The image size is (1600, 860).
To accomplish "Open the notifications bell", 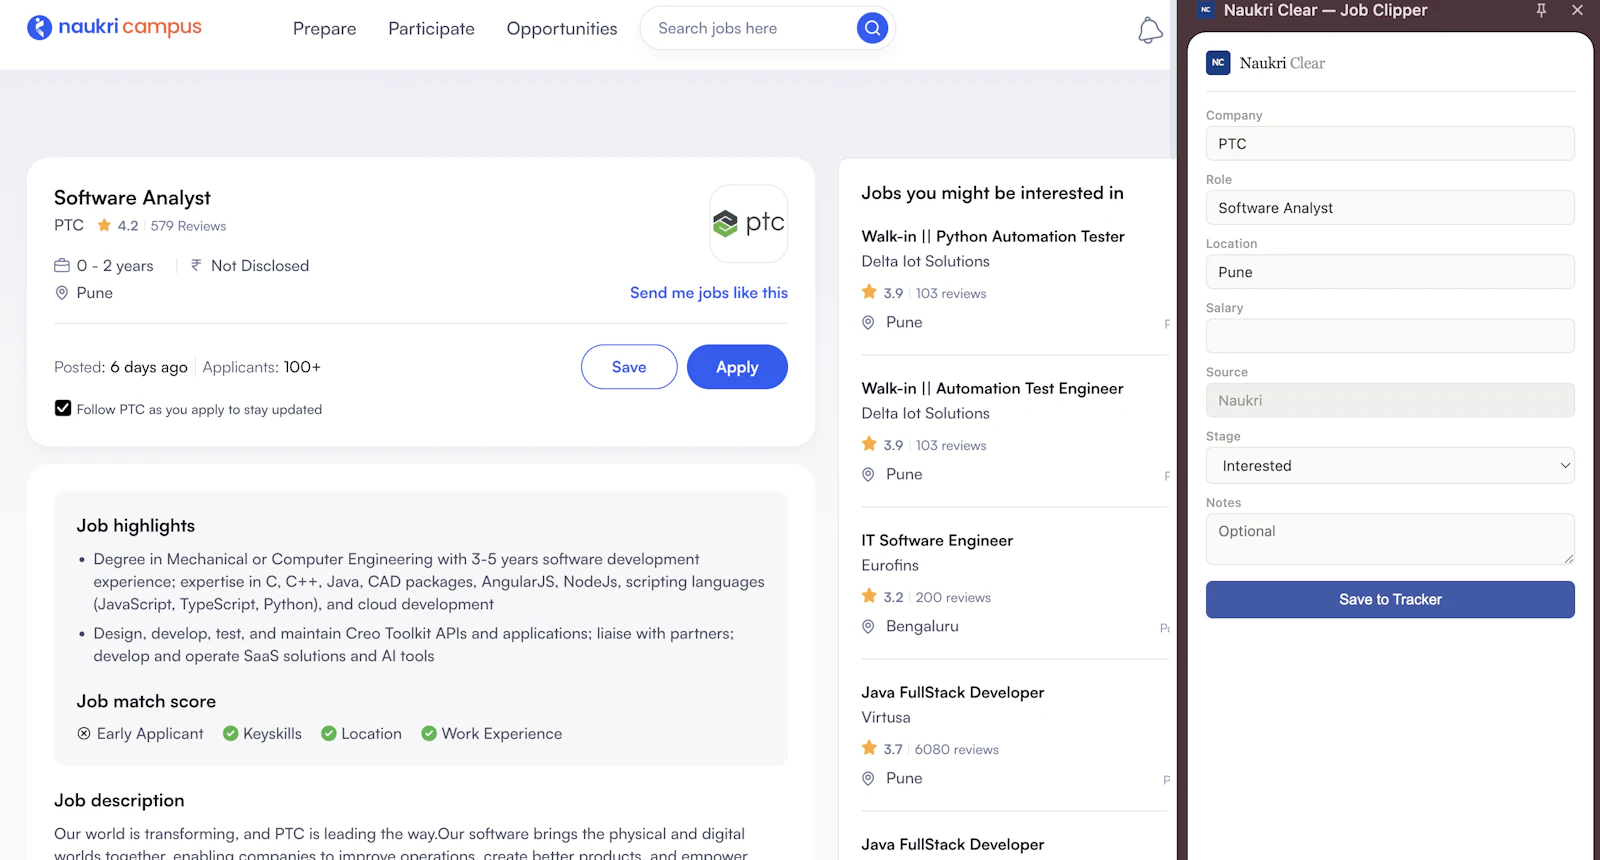I will pos(1150,30).
